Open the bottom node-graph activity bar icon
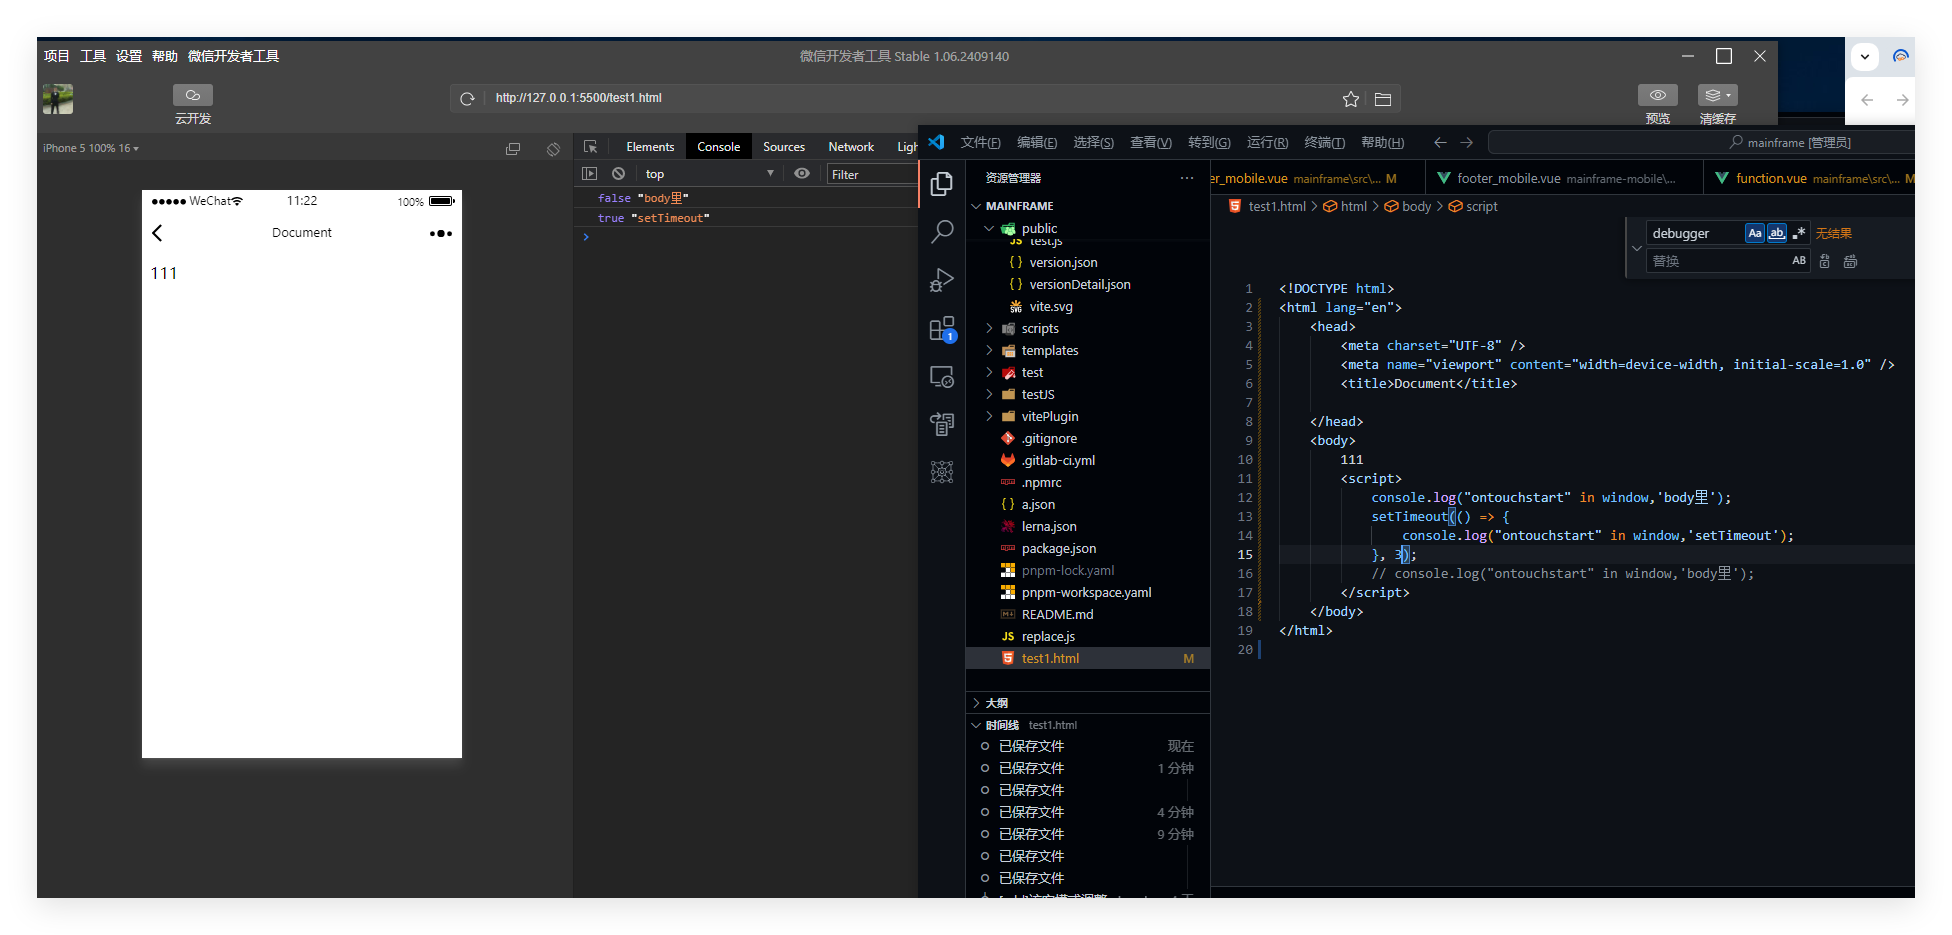 (x=942, y=472)
